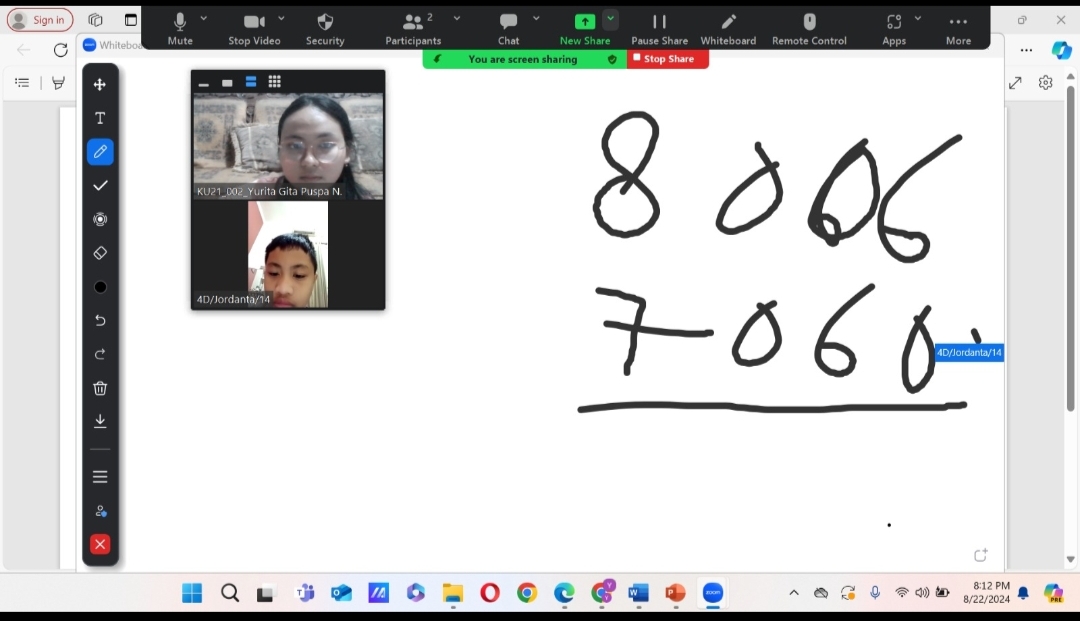Open File Explorer from taskbar
1080x621 pixels.
[x=453, y=593]
